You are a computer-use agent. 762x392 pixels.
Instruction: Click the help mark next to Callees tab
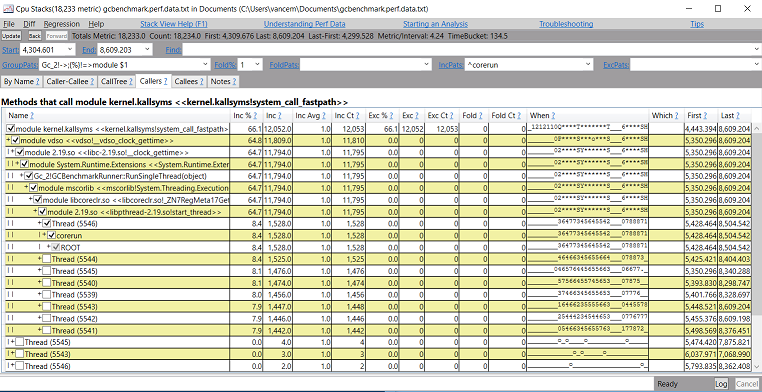[202, 82]
